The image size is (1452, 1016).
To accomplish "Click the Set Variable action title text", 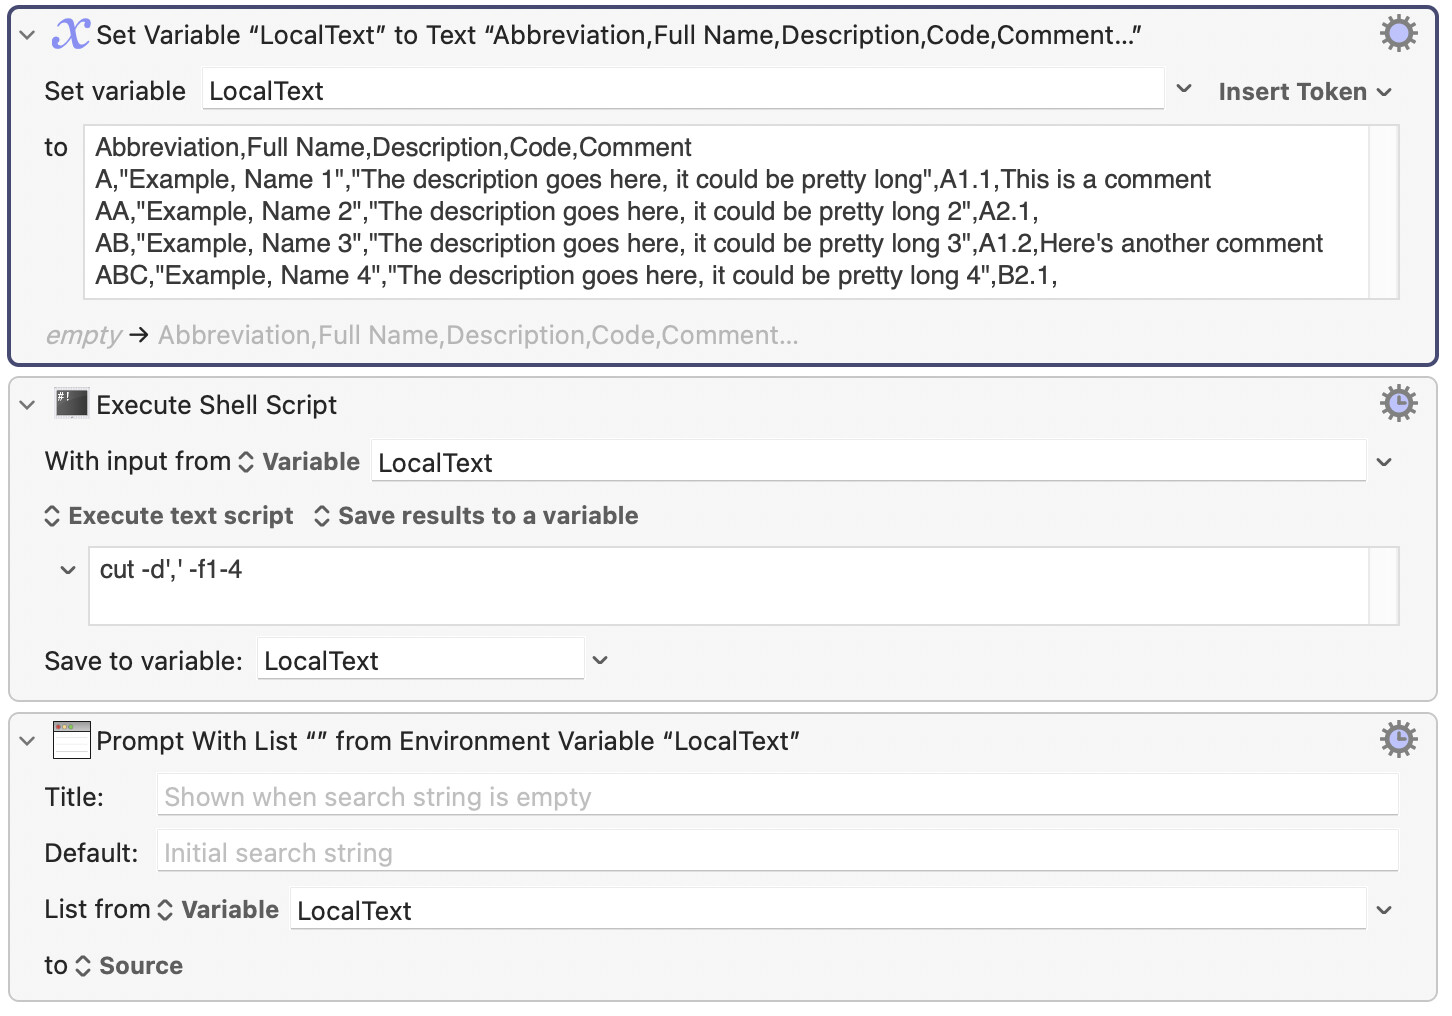I will (619, 35).
